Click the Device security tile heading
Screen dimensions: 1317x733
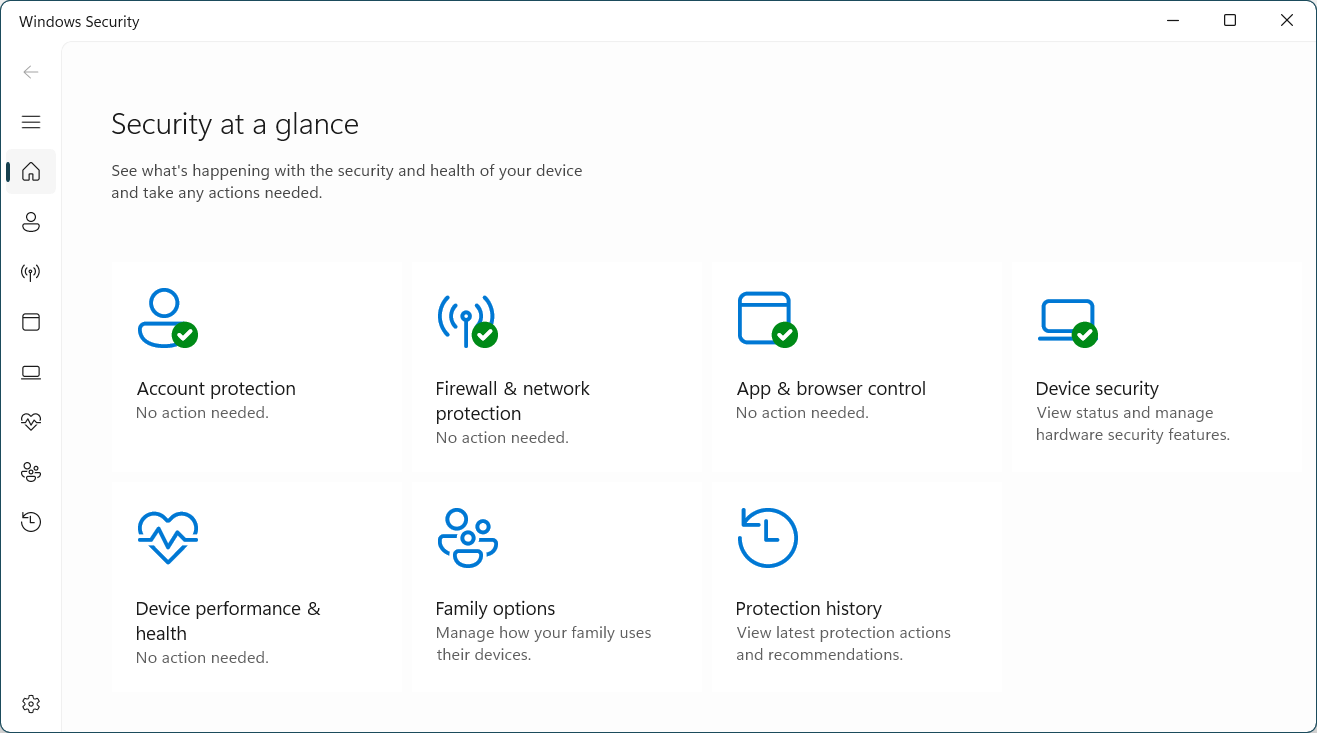(1097, 389)
